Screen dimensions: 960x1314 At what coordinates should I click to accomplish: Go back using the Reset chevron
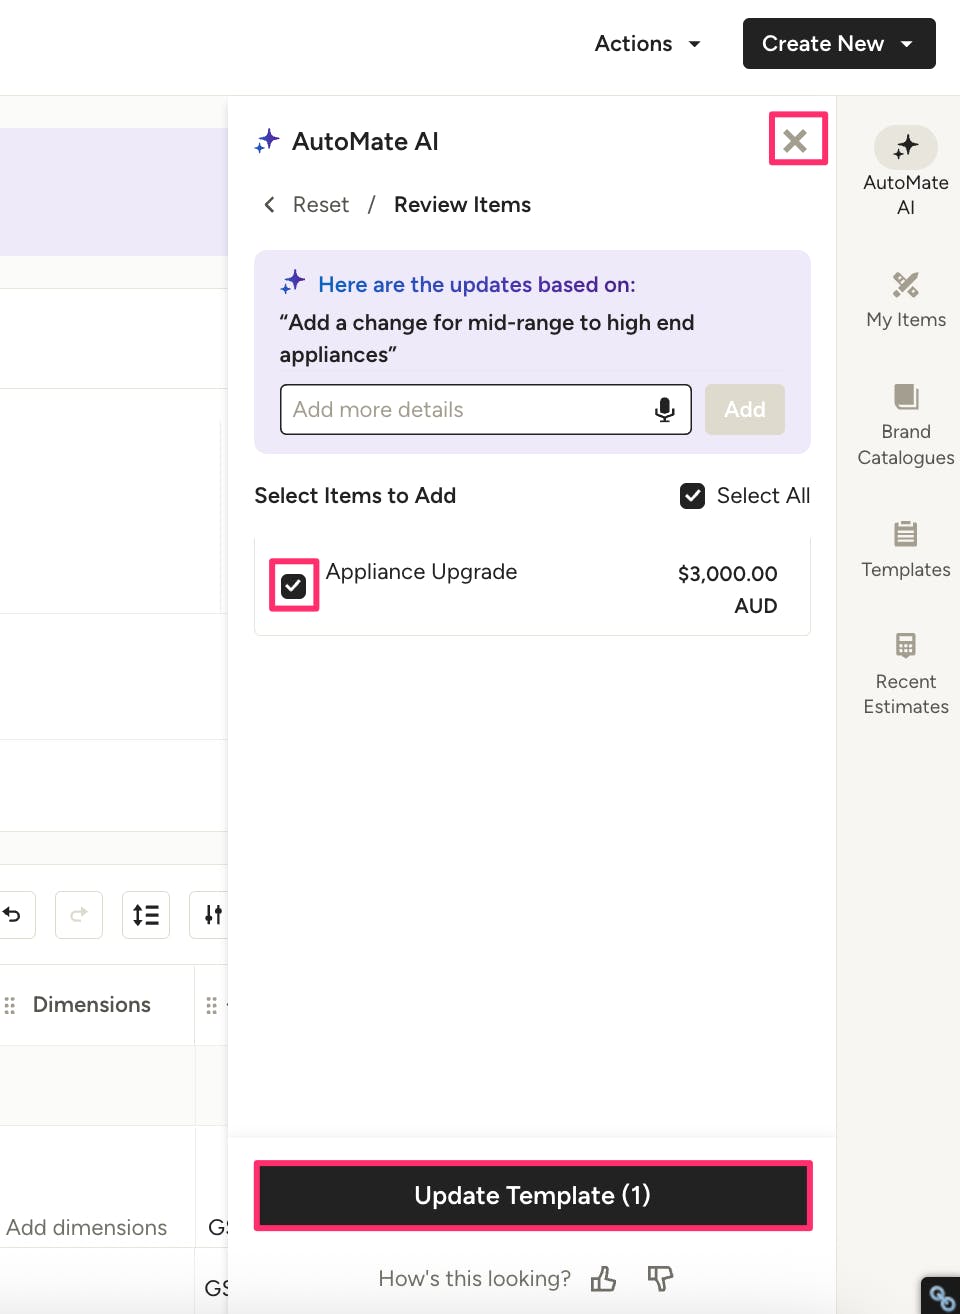270,205
